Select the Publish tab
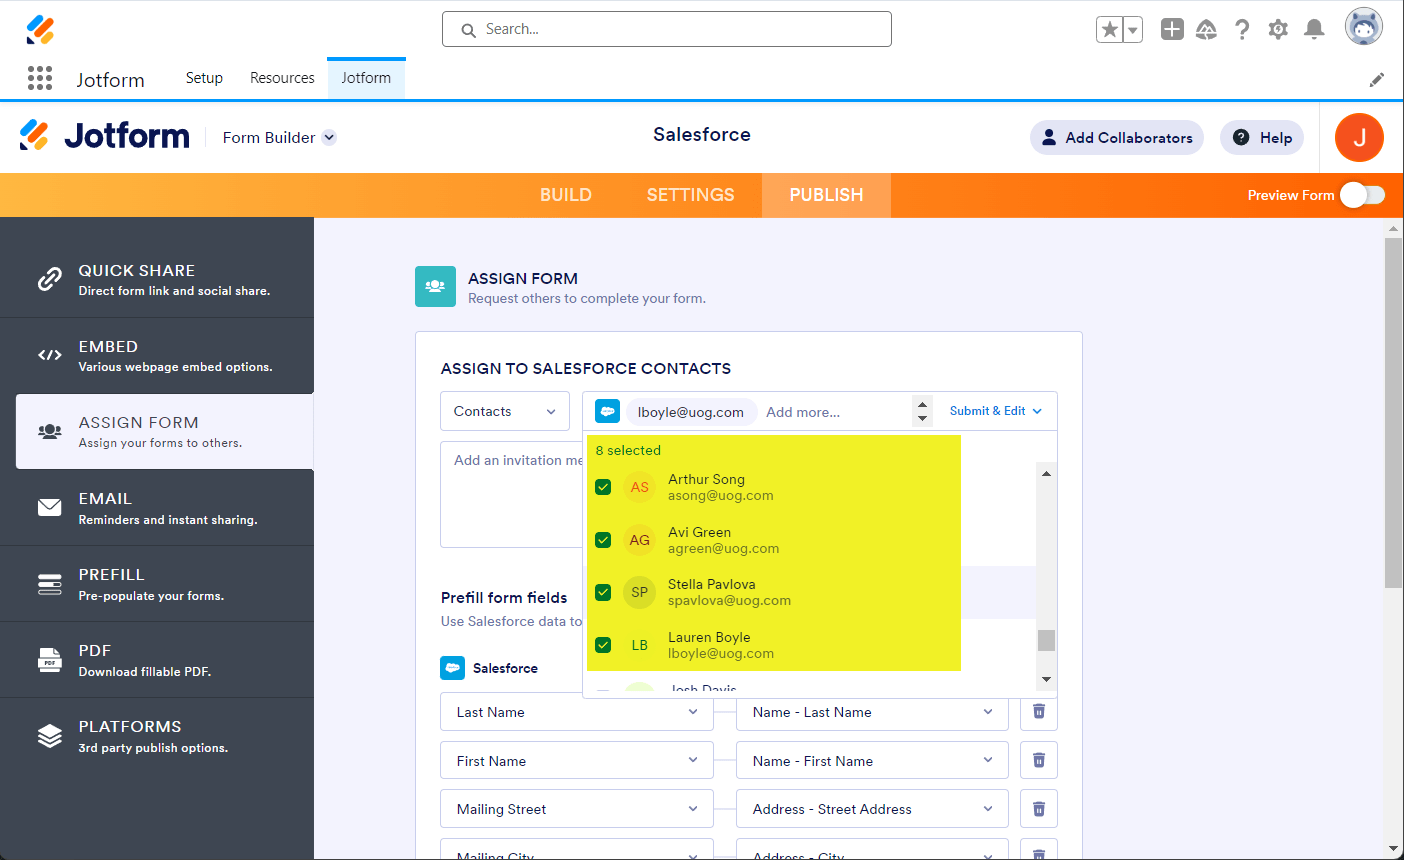 [x=826, y=195]
